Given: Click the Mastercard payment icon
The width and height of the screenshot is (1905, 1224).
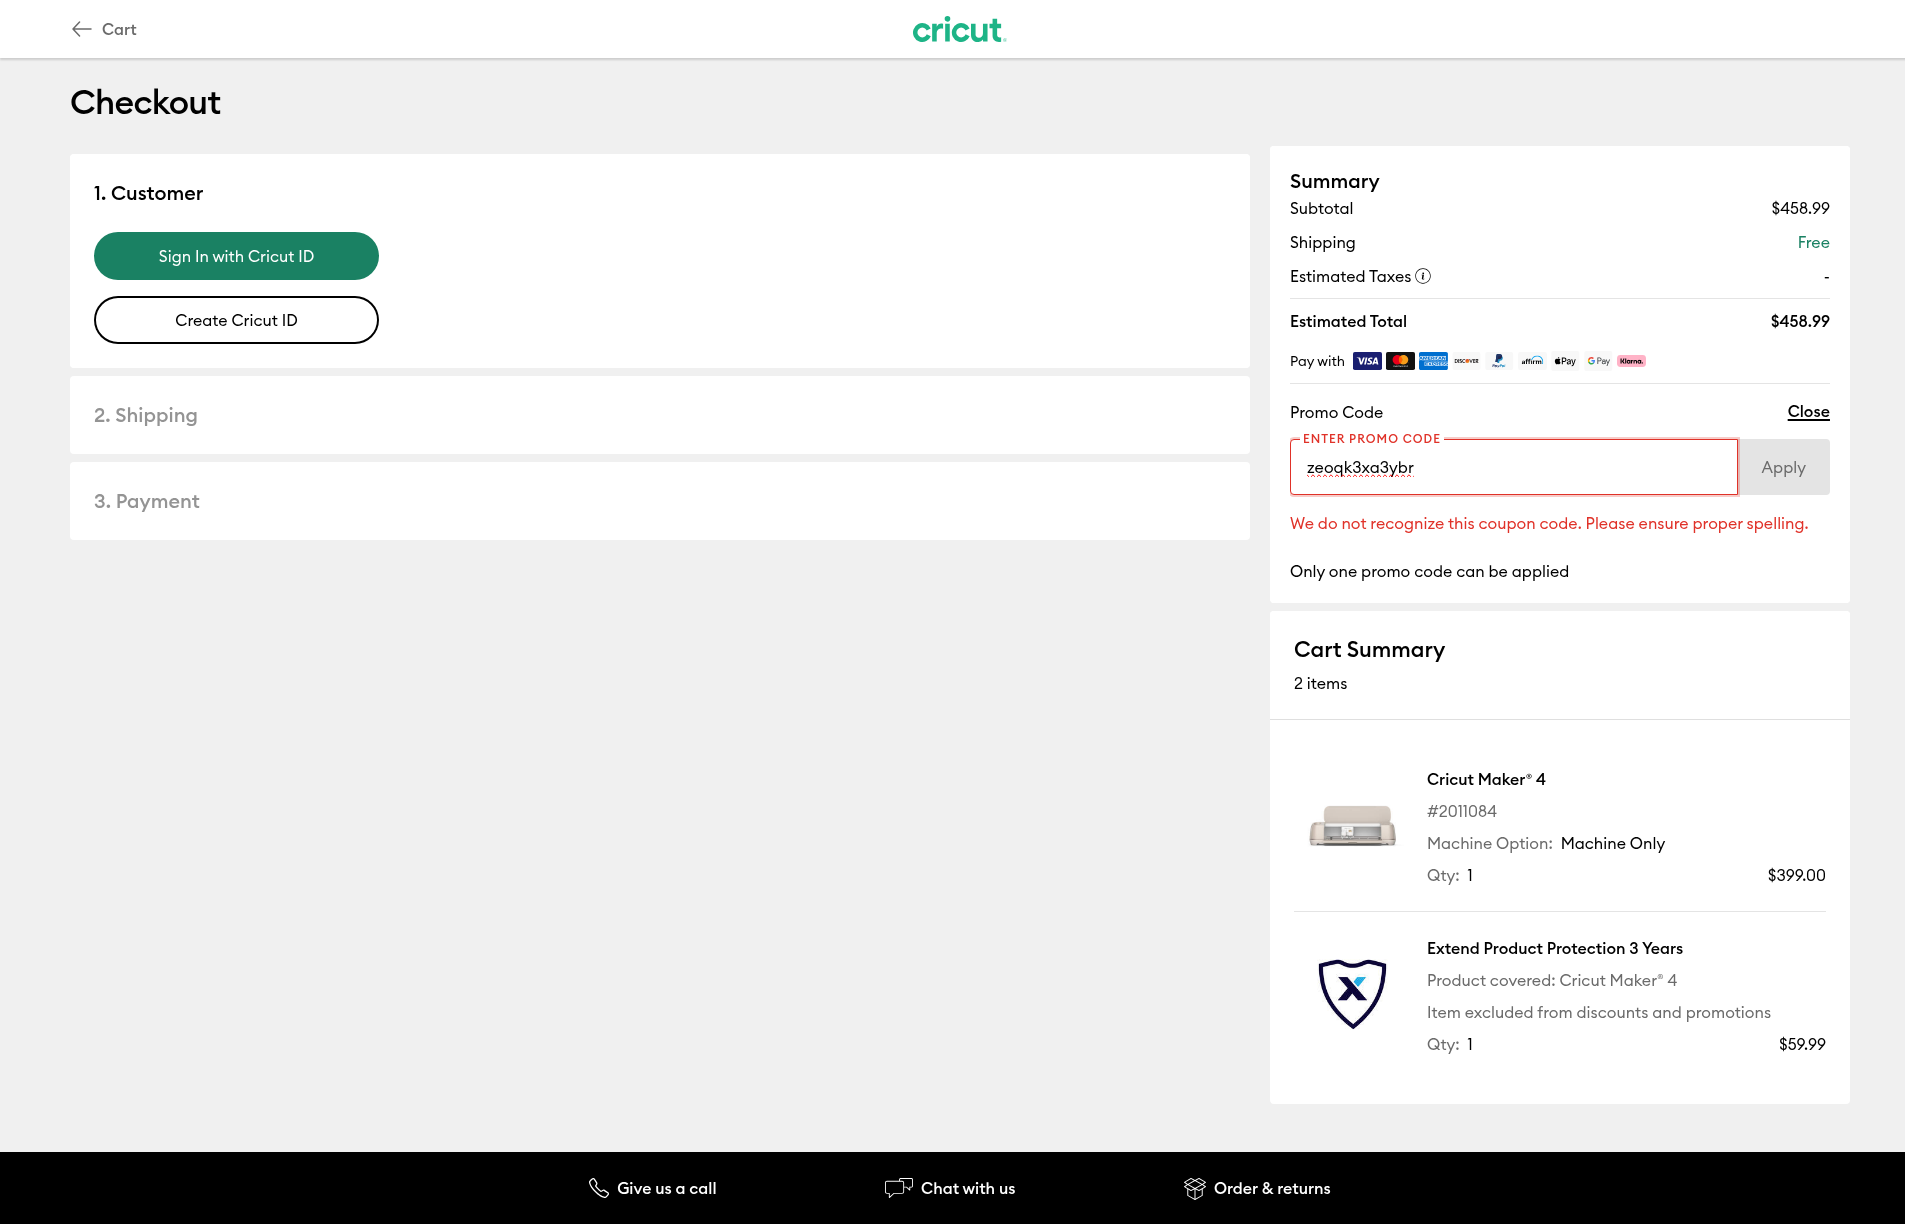Looking at the screenshot, I should [1400, 361].
